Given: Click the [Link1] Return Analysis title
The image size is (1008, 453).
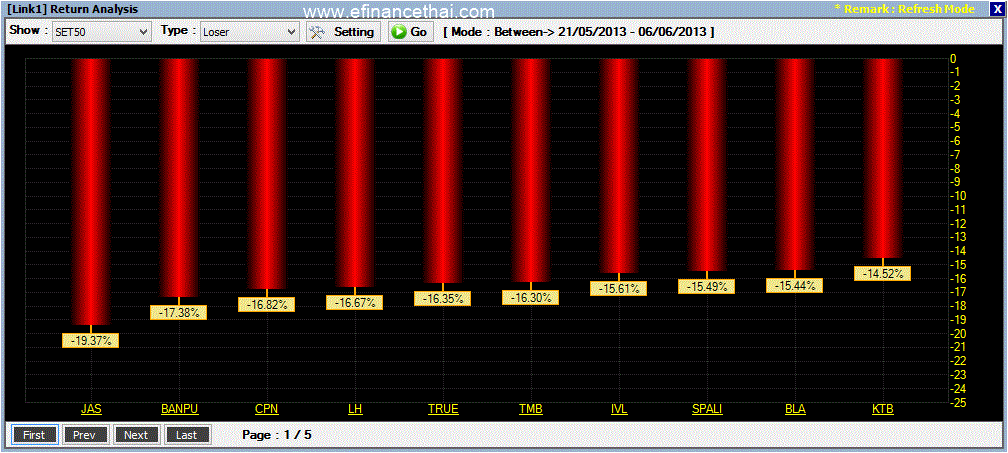Looking at the screenshot, I should 73,9.
